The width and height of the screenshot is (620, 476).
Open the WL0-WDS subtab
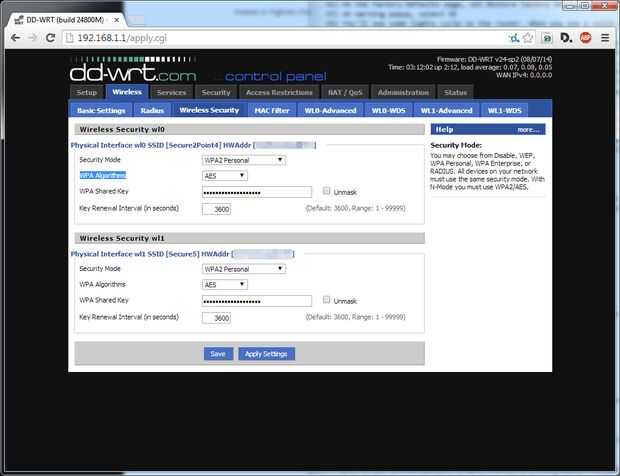(389, 110)
